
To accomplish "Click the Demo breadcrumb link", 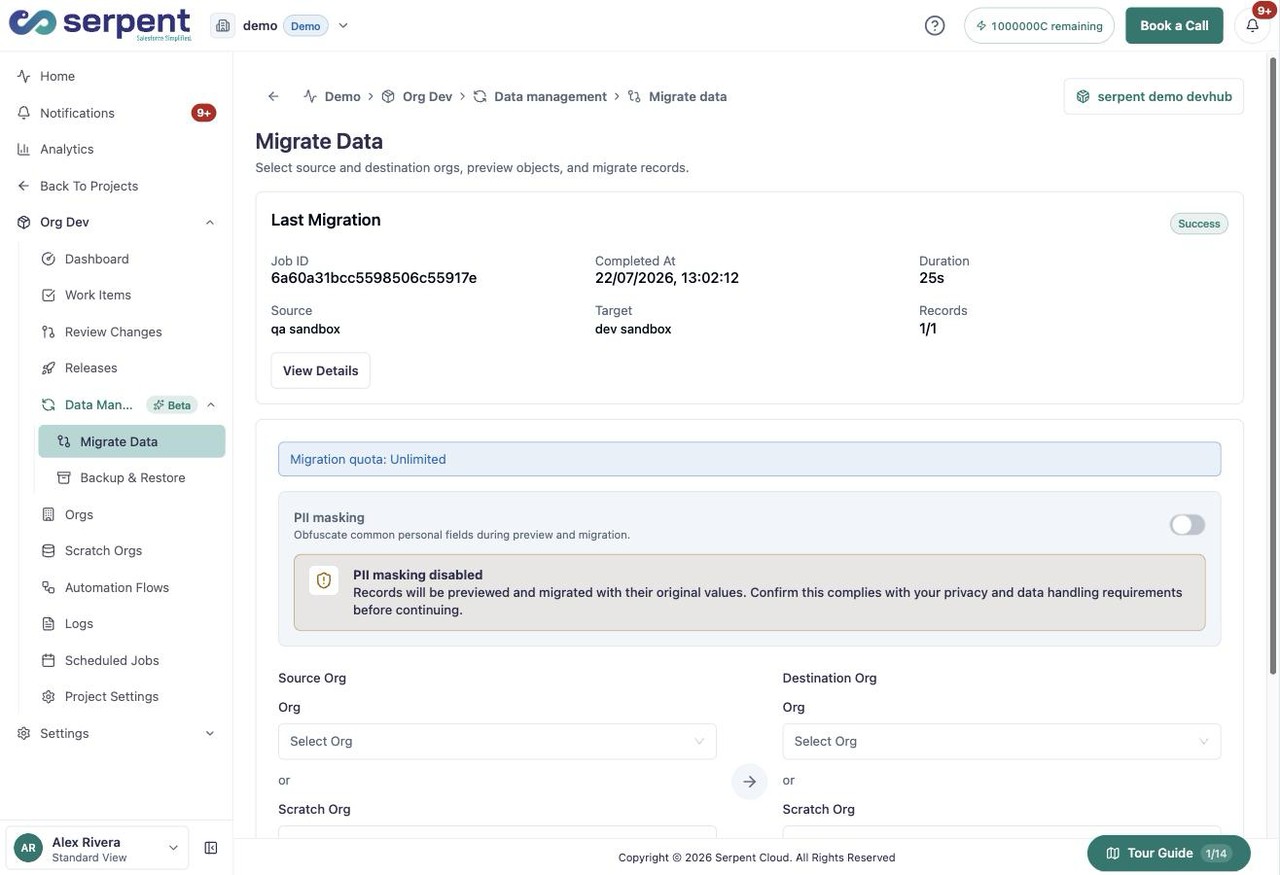I will (332, 96).
